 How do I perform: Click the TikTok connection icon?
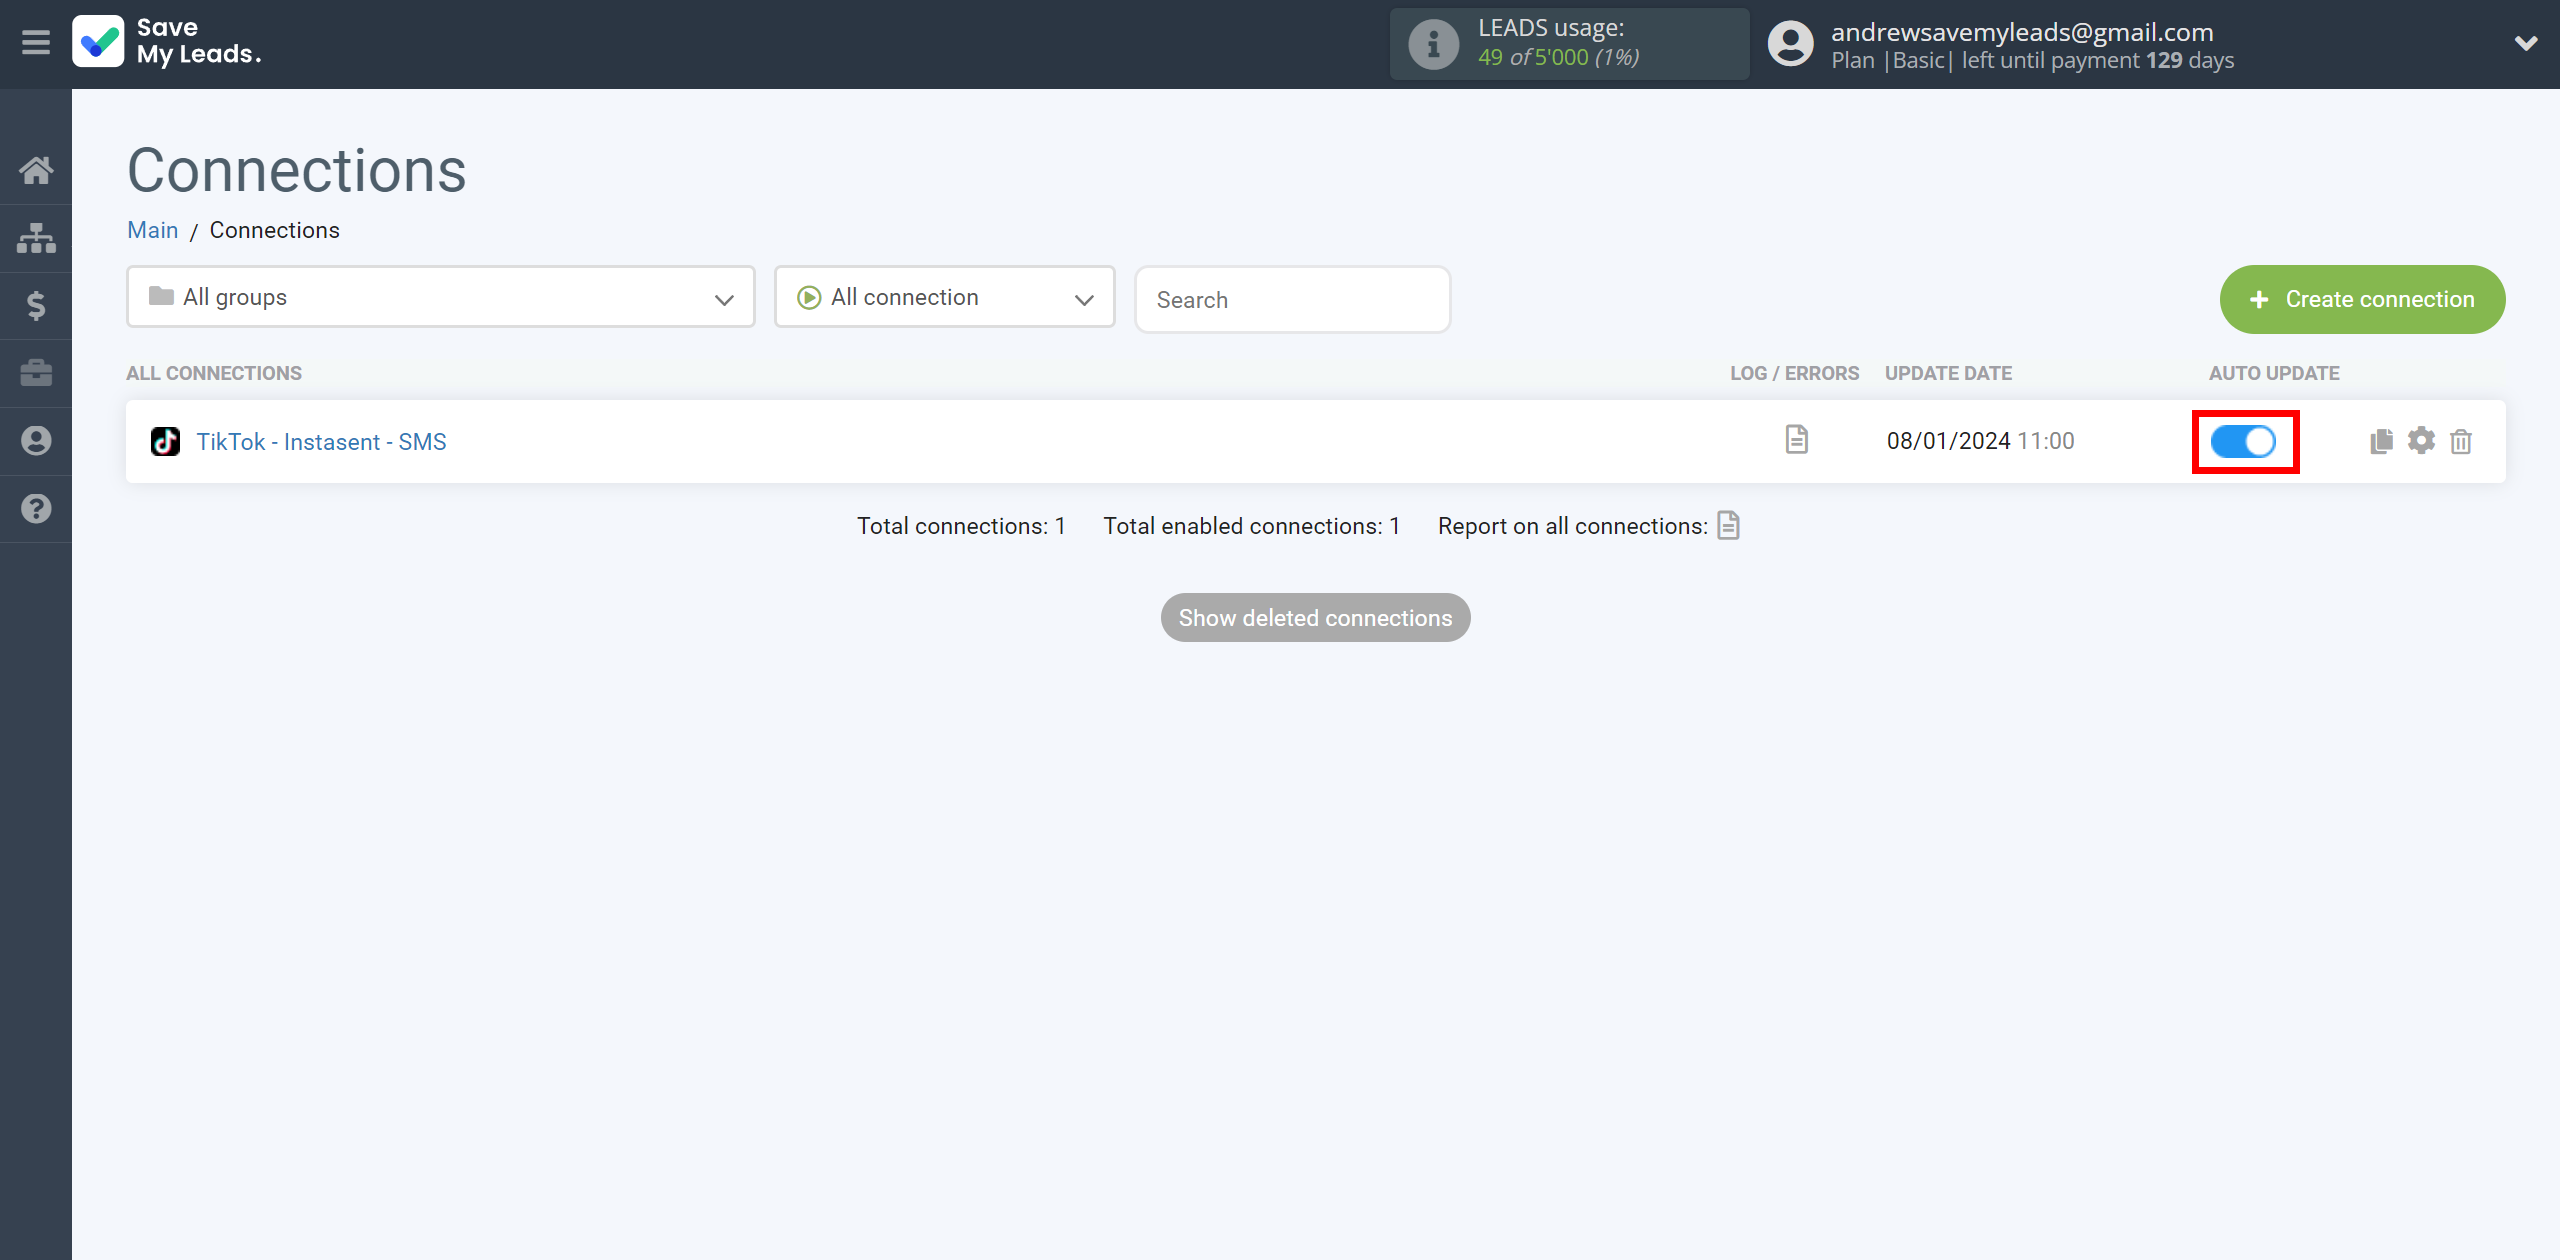(x=162, y=441)
